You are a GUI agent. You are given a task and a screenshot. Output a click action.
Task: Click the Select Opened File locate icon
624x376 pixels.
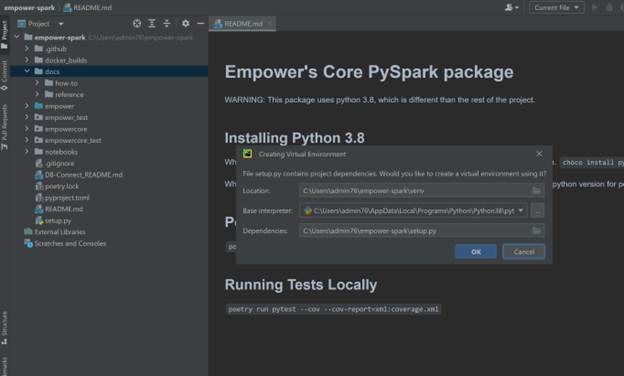pos(137,23)
